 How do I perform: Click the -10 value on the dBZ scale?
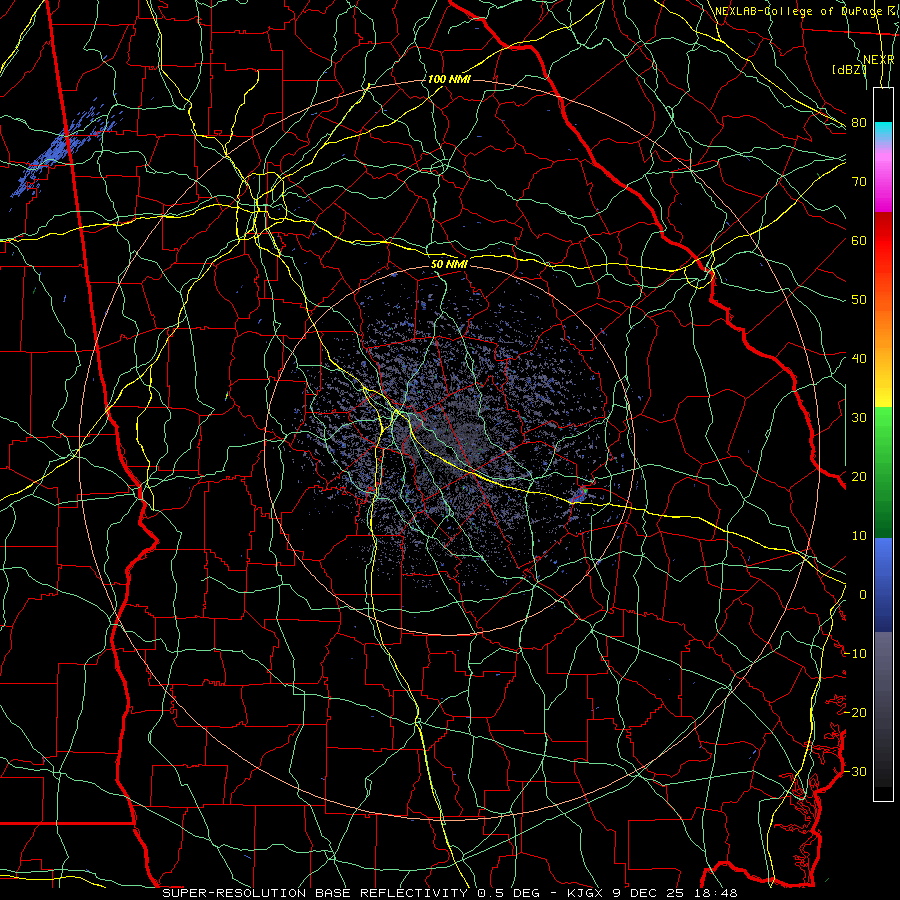coord(856,654)
